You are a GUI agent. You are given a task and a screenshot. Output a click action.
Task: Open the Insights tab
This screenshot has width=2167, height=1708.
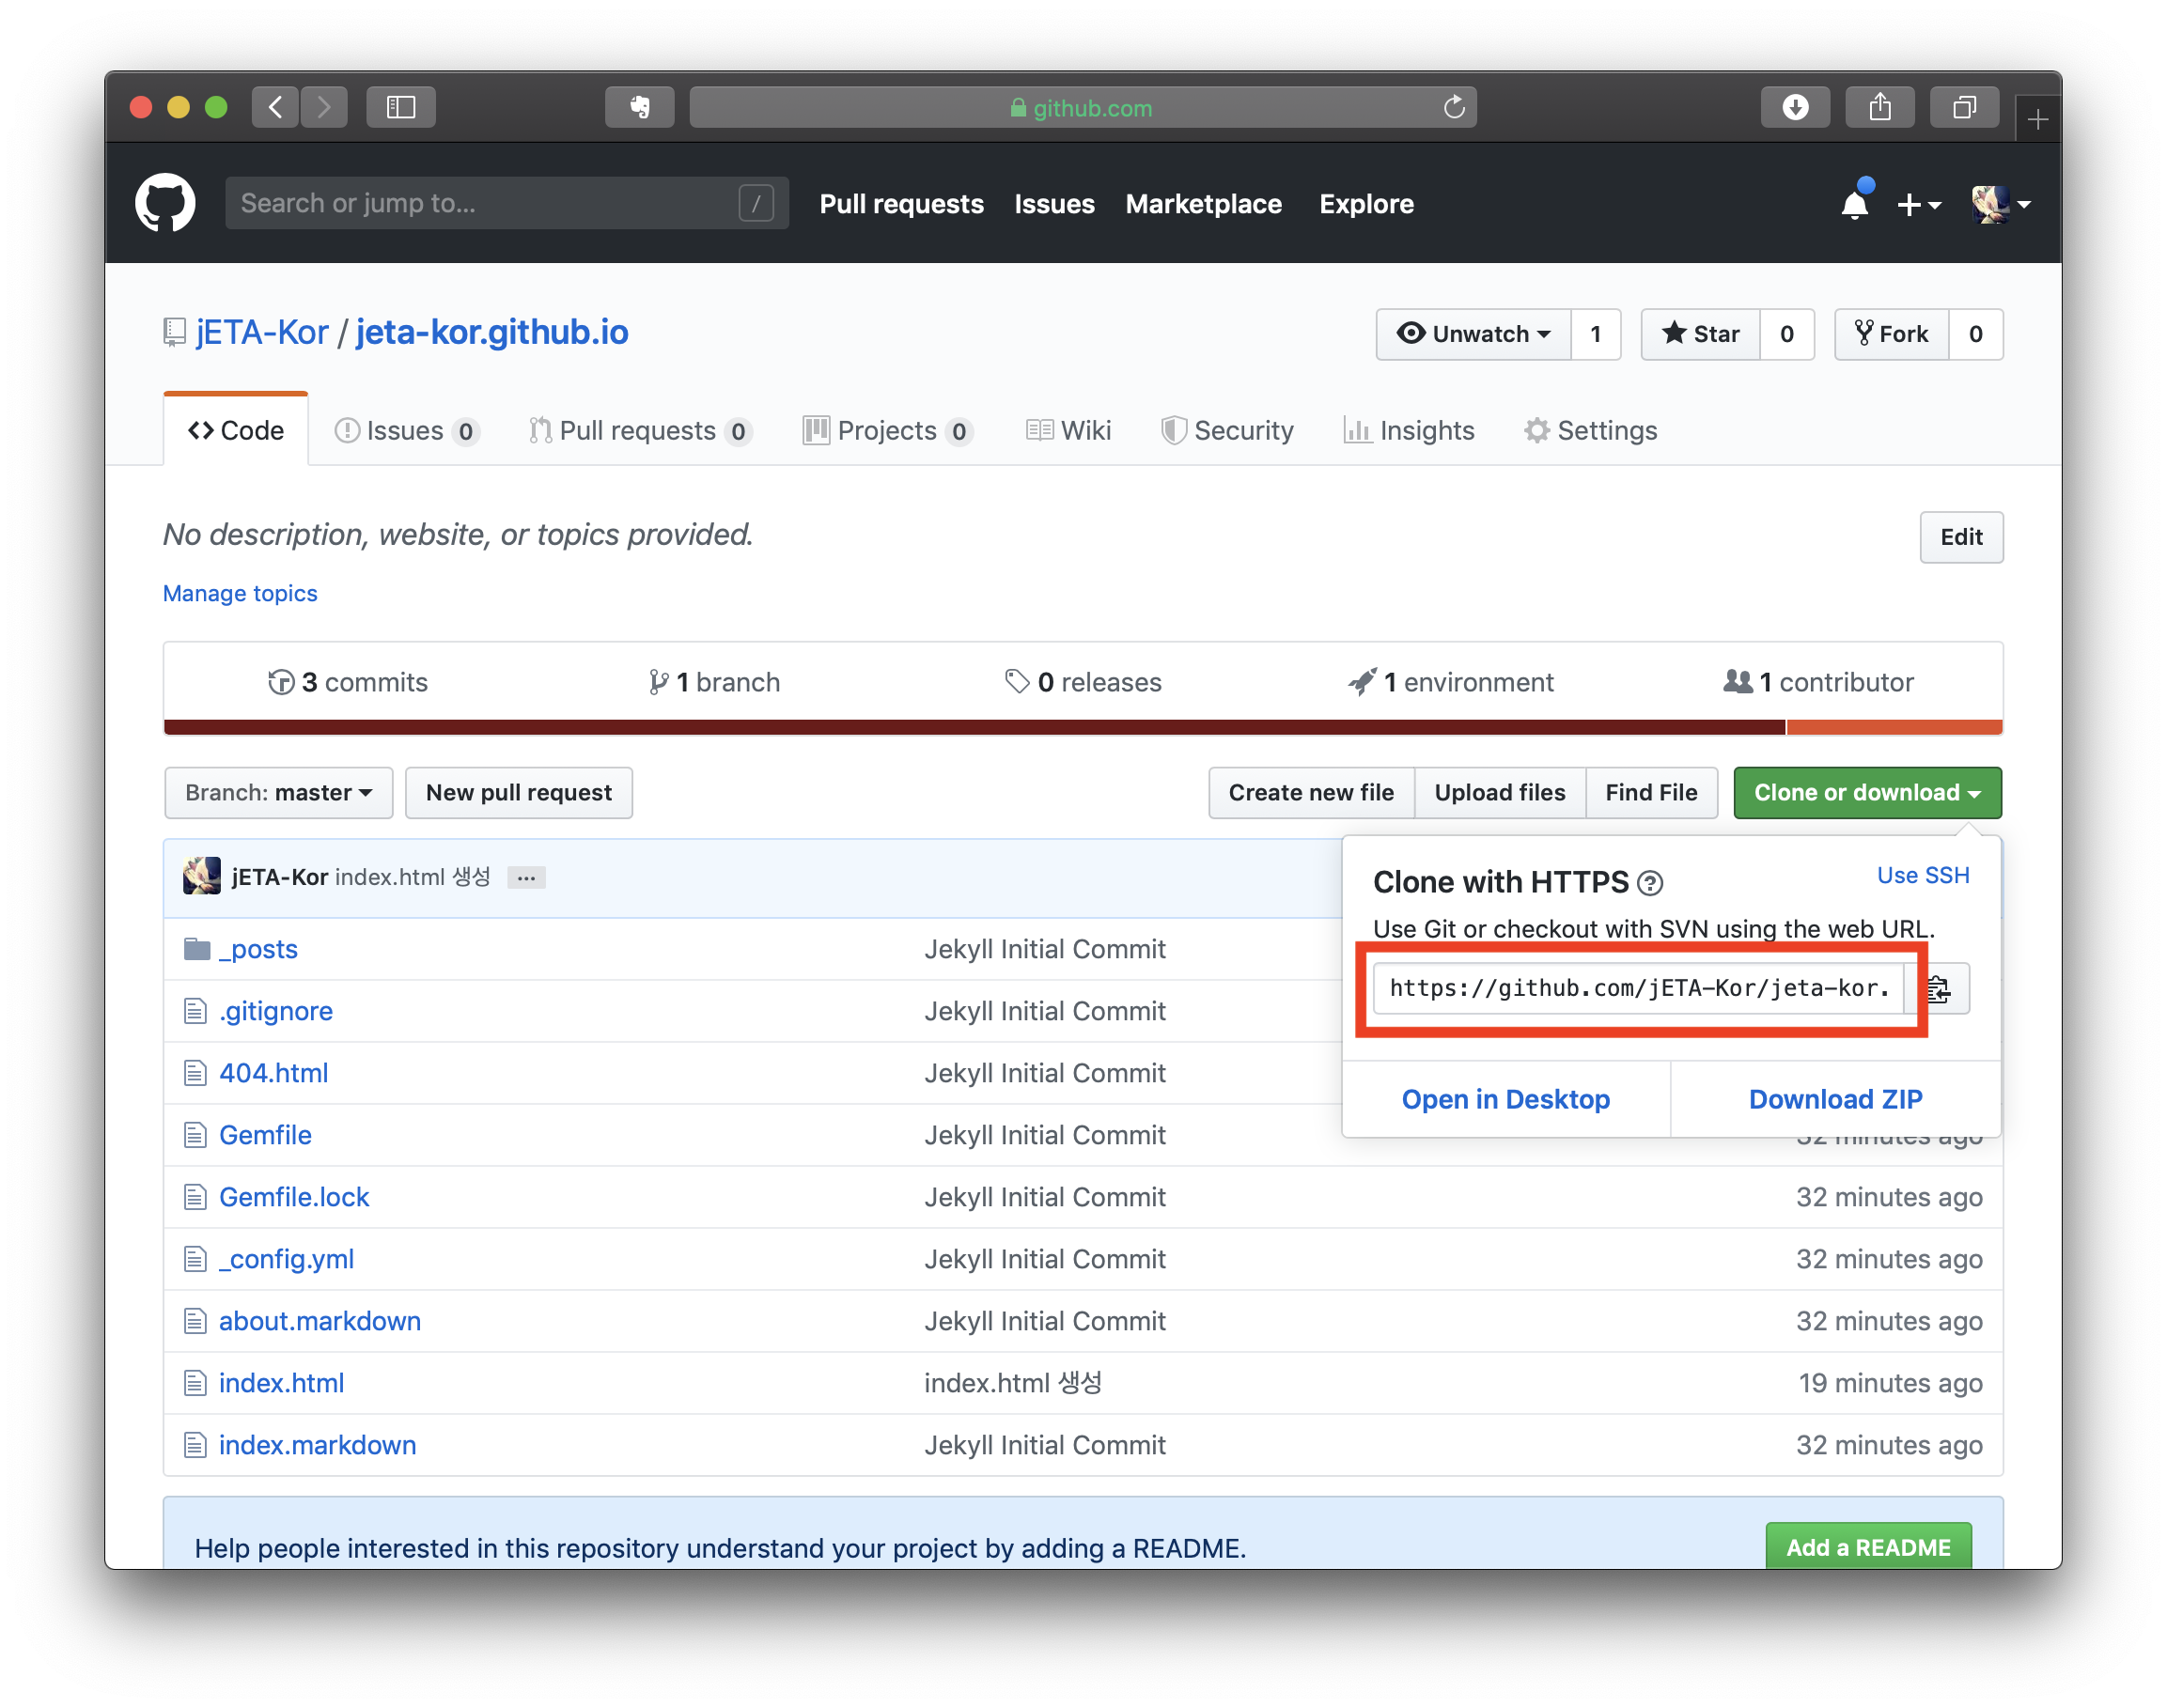(x=1409, y=431)
